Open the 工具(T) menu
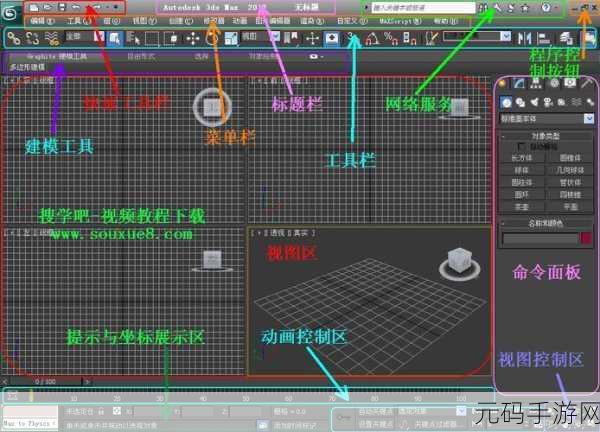Screen dimensions: 600x432 80,21
